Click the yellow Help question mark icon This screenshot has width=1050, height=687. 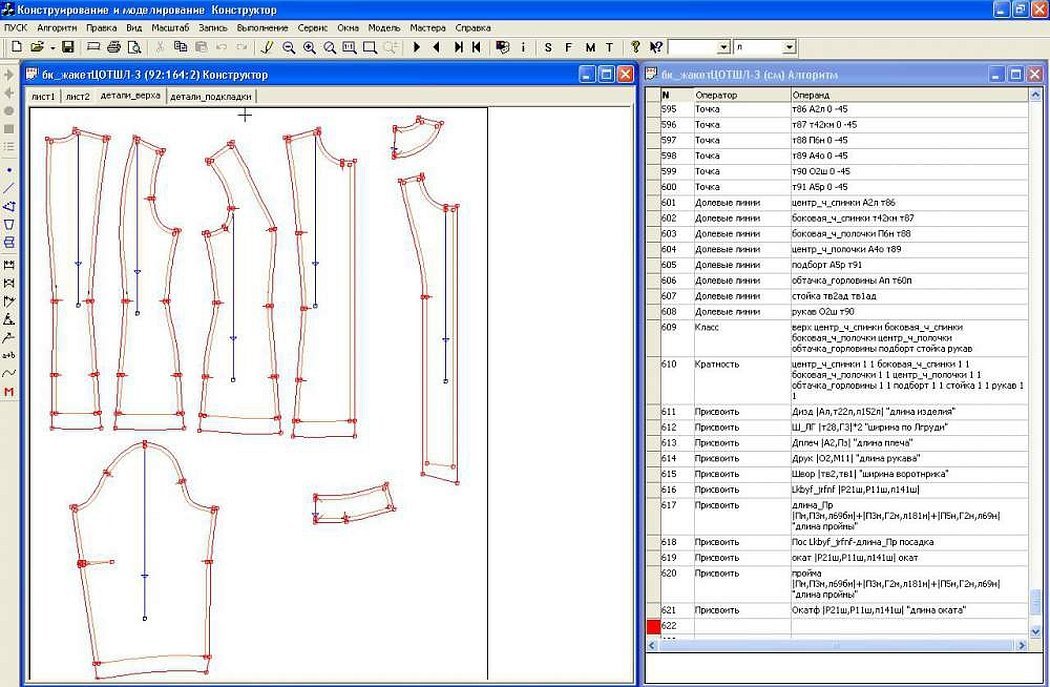[635, 47]
